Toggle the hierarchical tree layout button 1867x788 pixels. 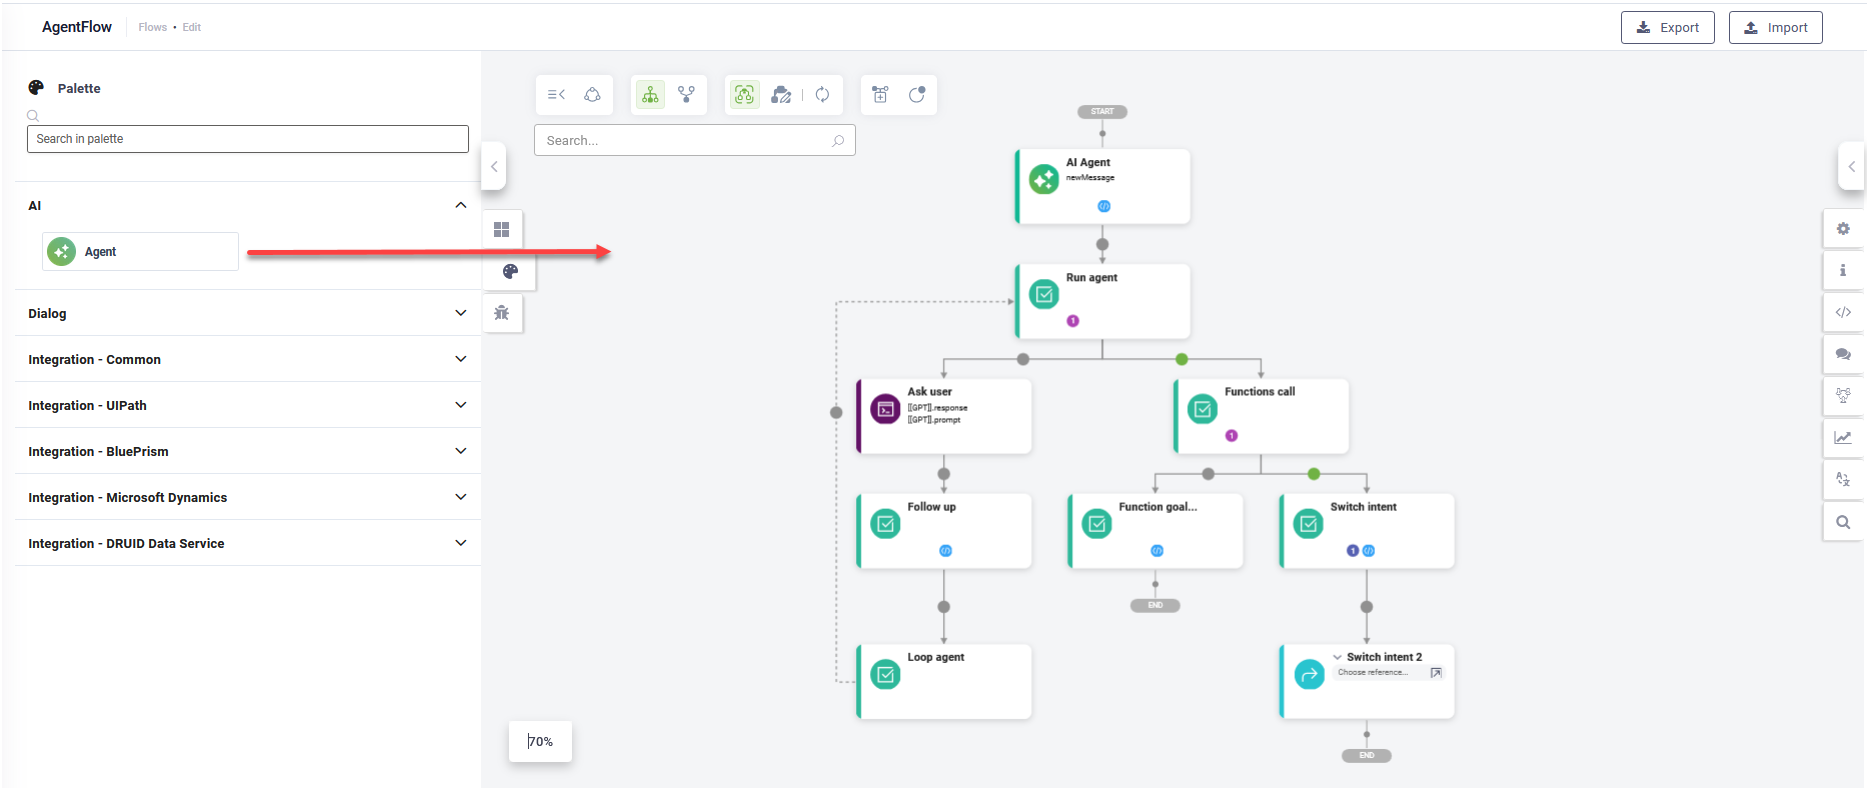pyautogui.click(x=650, y=95)
